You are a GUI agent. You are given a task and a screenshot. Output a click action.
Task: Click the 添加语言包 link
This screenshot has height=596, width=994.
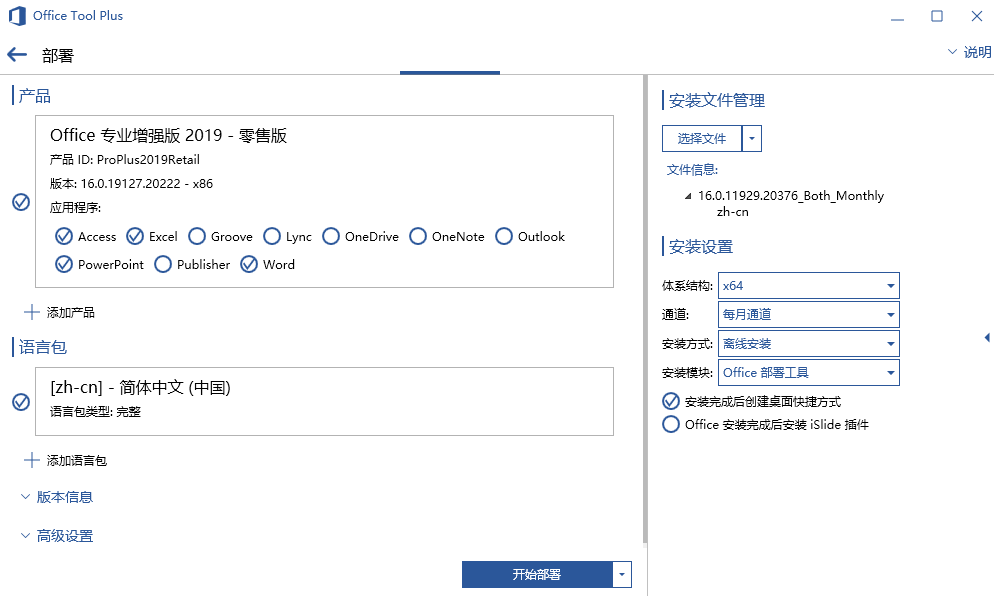coord(77,460)
